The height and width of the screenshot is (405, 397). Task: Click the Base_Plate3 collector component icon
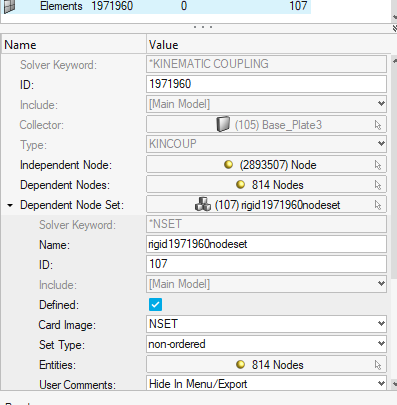click(223, 124)
